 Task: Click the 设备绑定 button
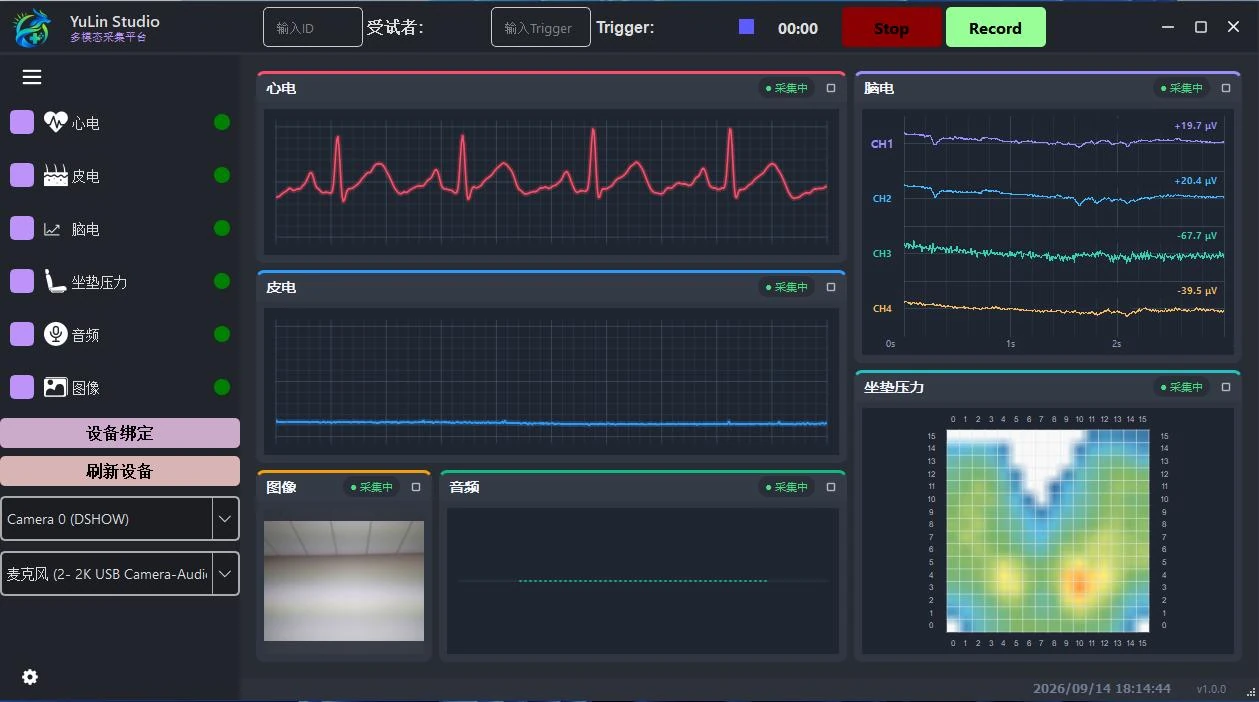[x=120, y=433]
